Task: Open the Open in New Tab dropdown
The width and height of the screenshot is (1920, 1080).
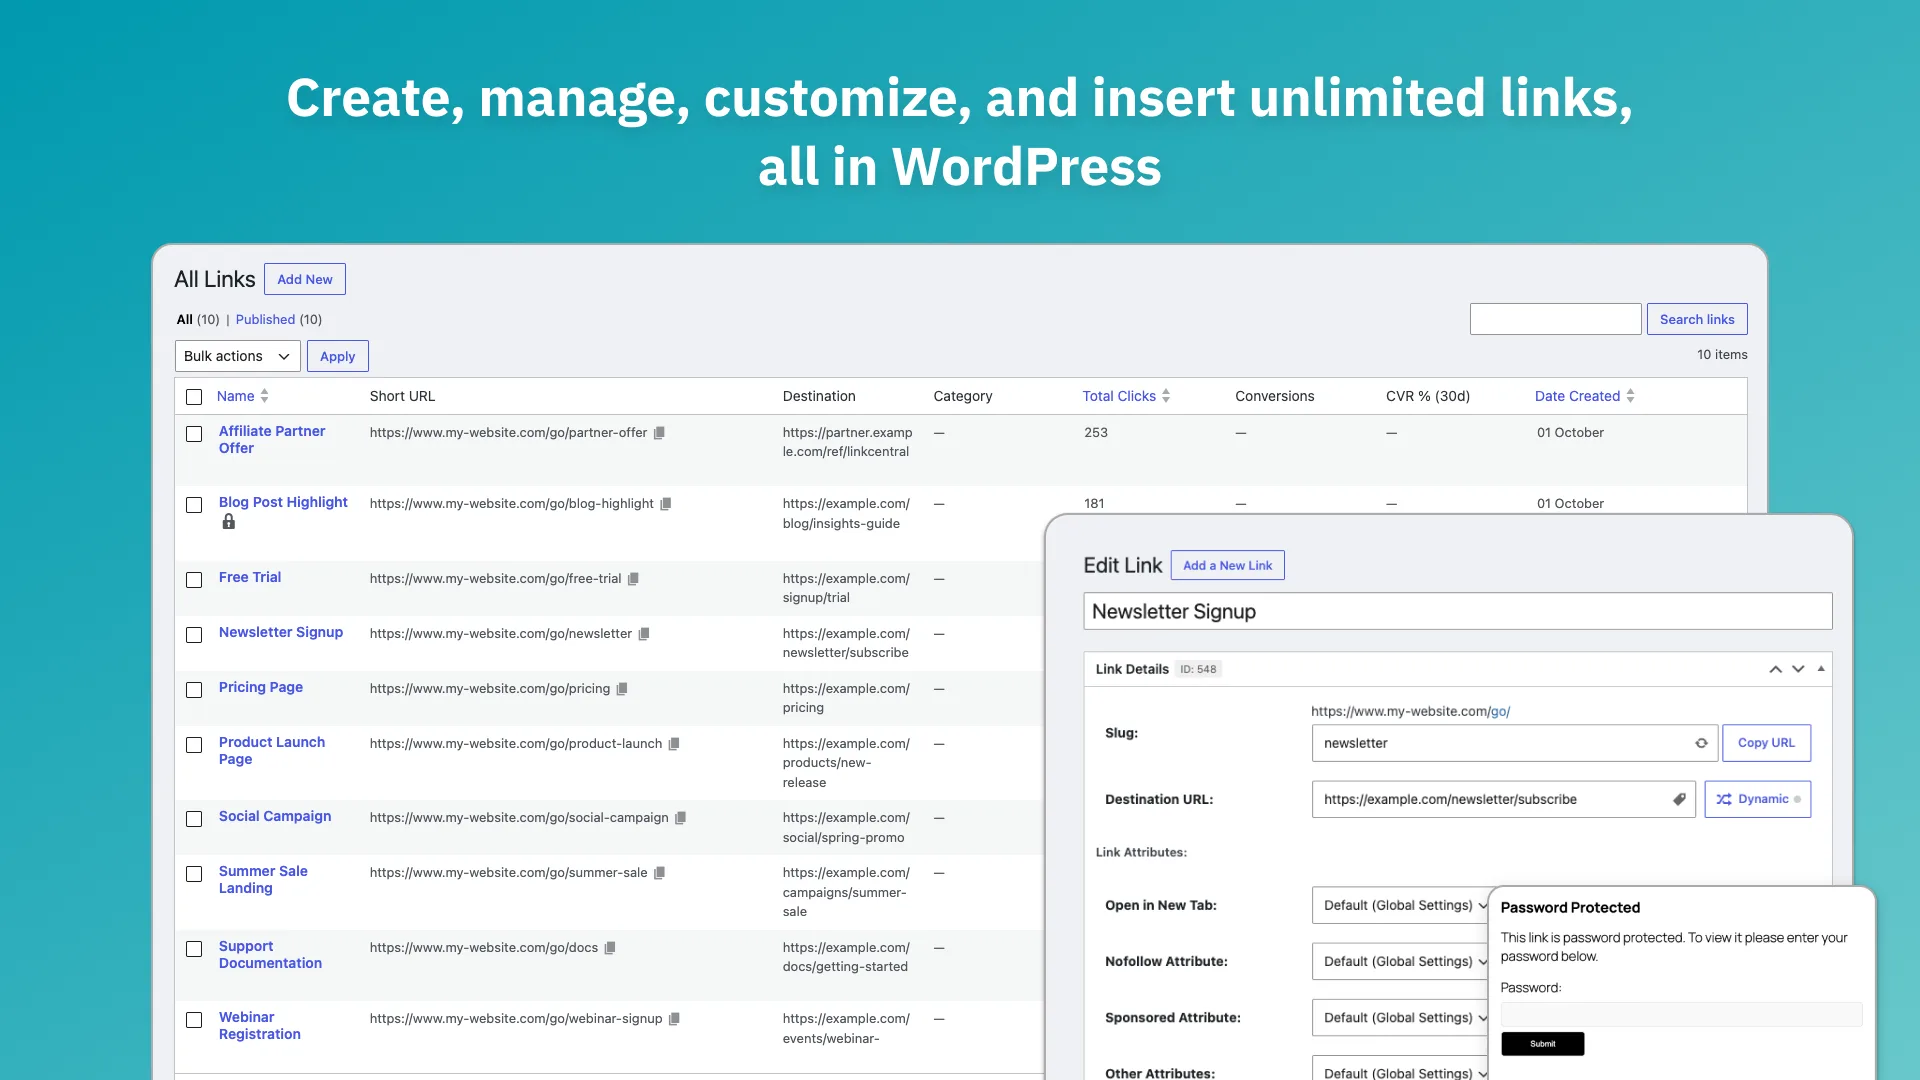Action: [x=1401, y=905]
